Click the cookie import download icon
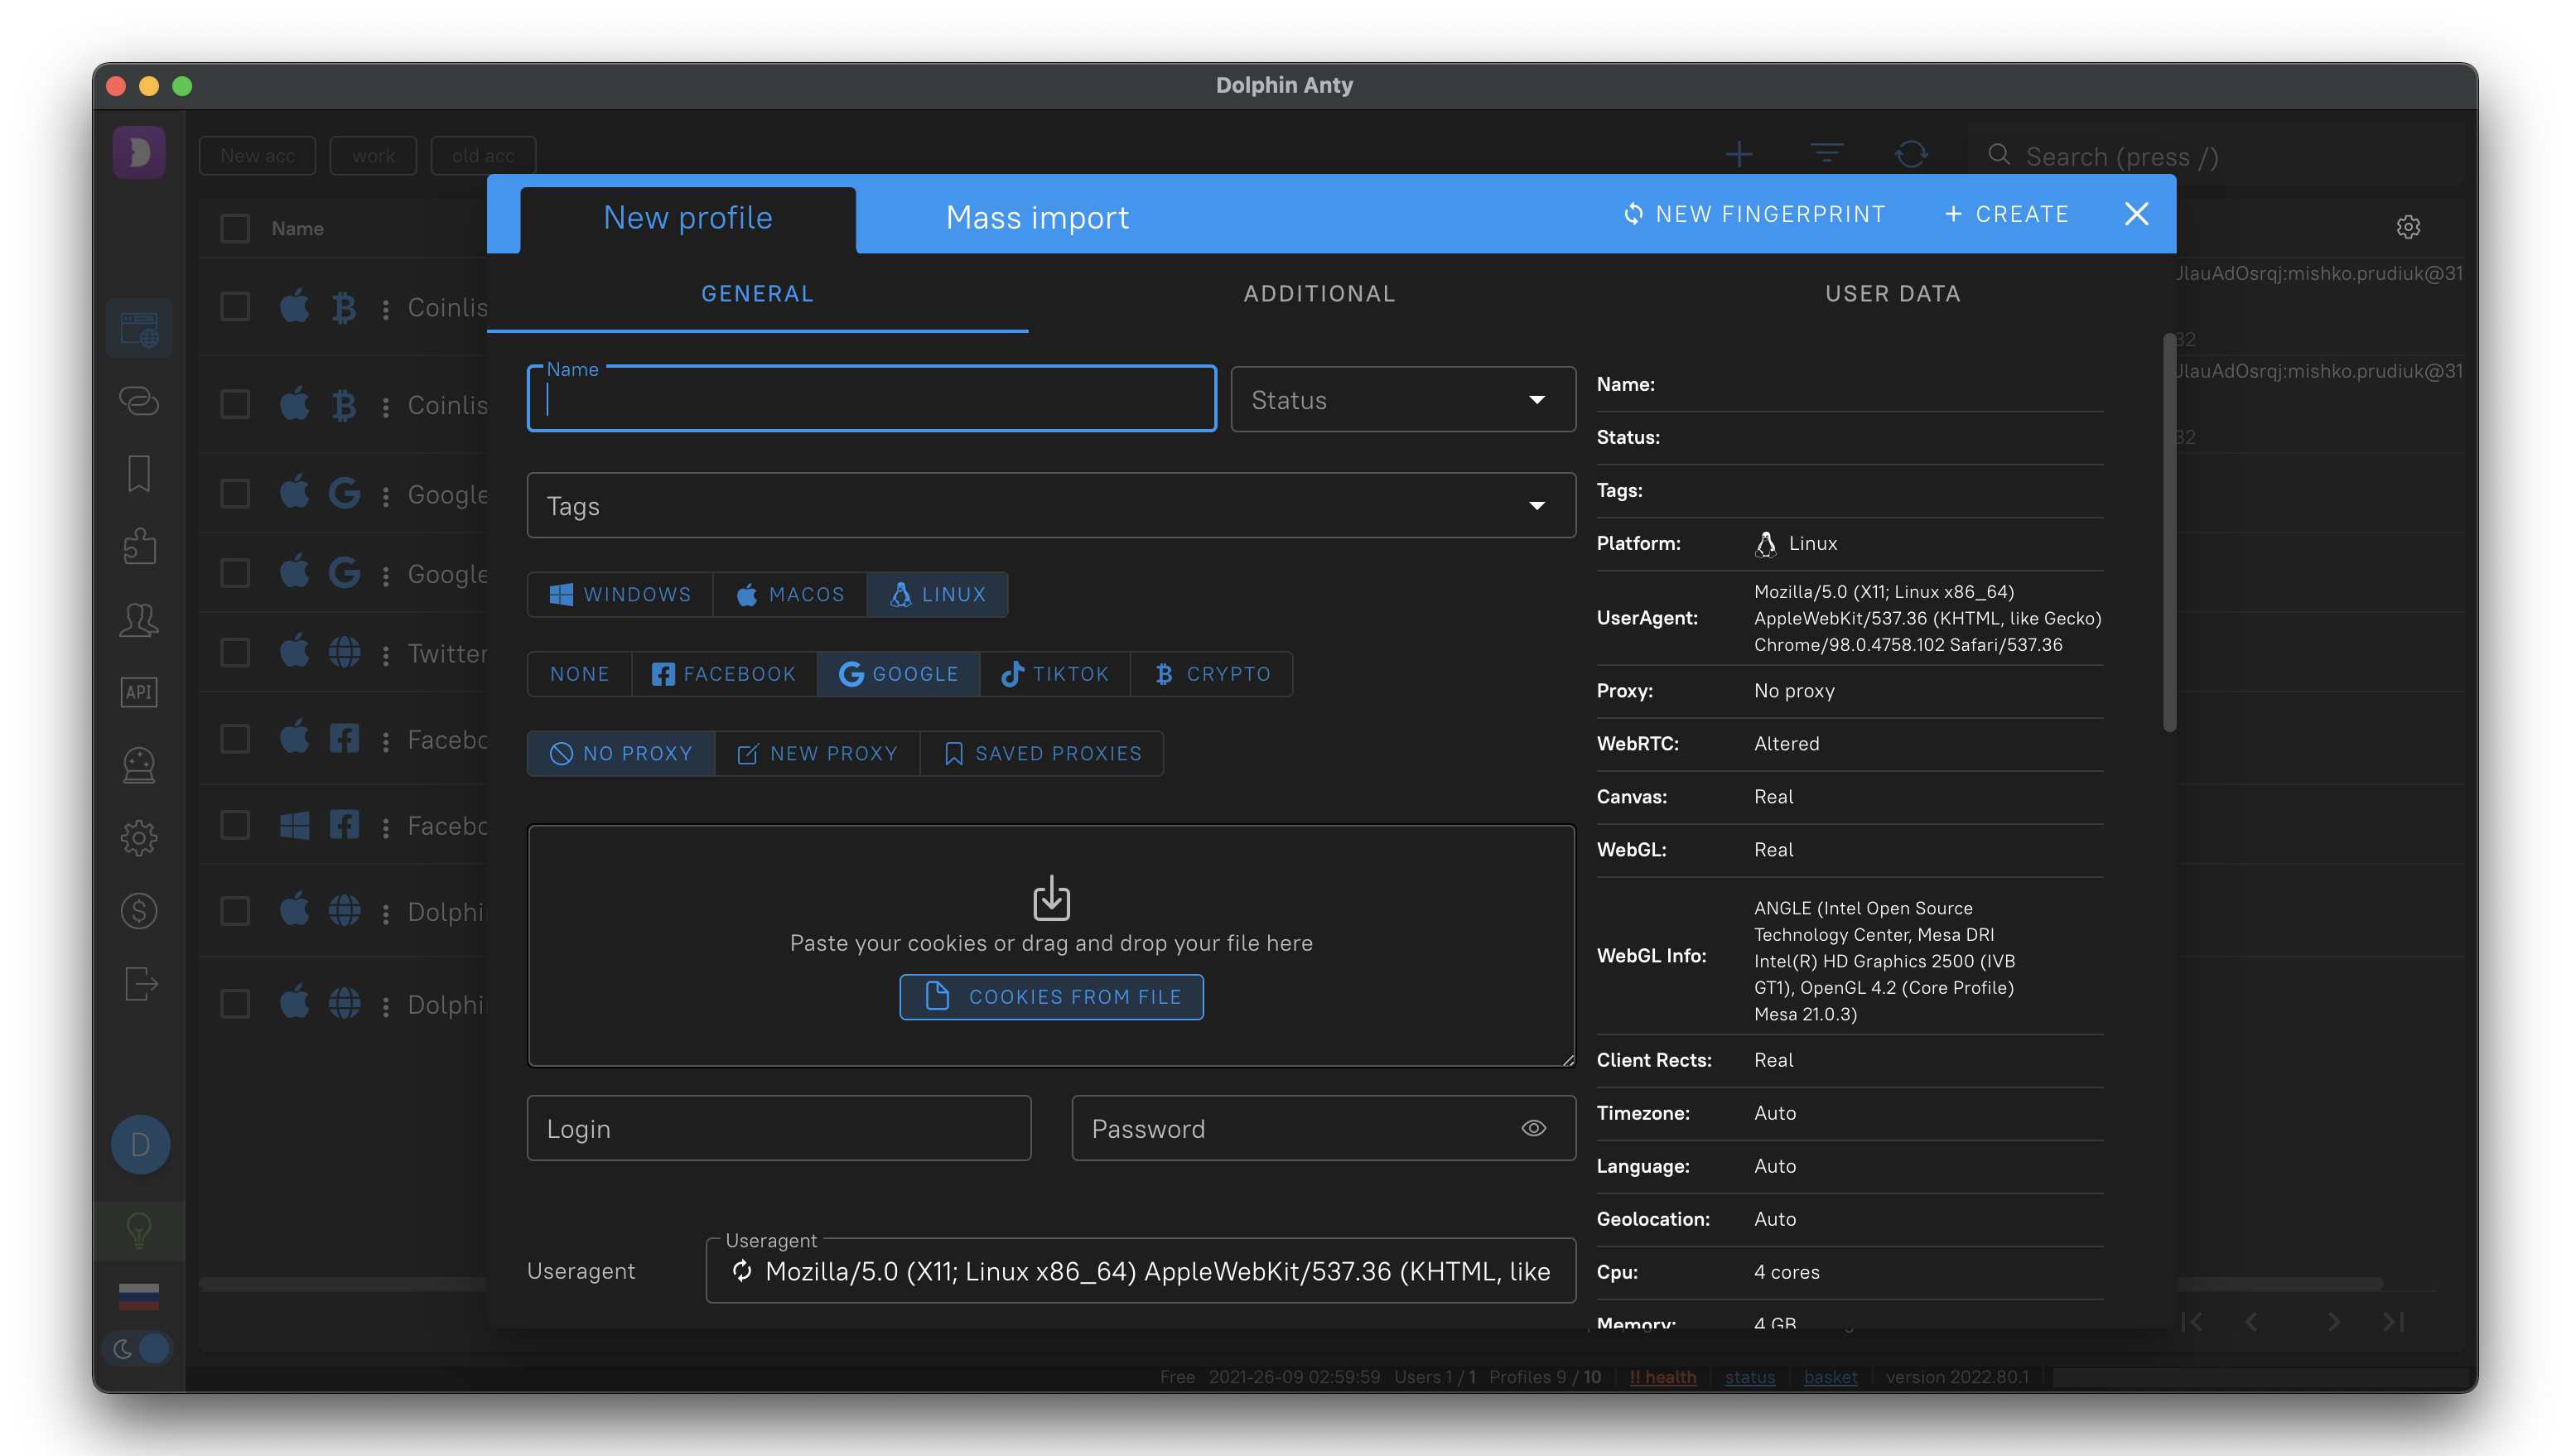The width and height of the screenshot is (2571, 1456). coord(1051,898)
